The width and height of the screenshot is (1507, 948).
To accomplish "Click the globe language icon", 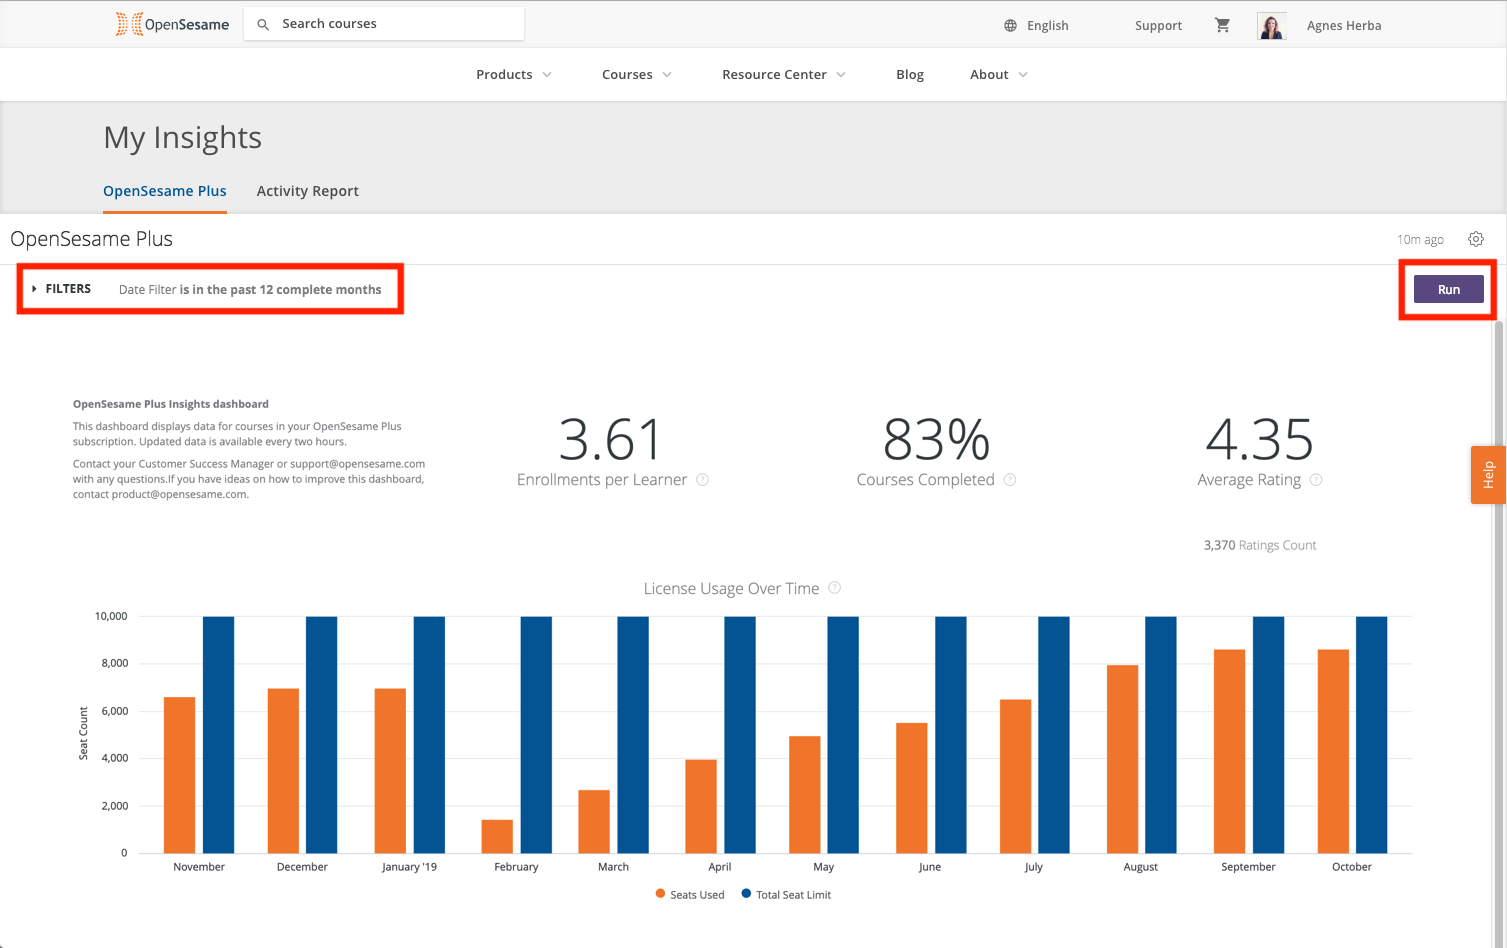I will (x=1010, y=26).
